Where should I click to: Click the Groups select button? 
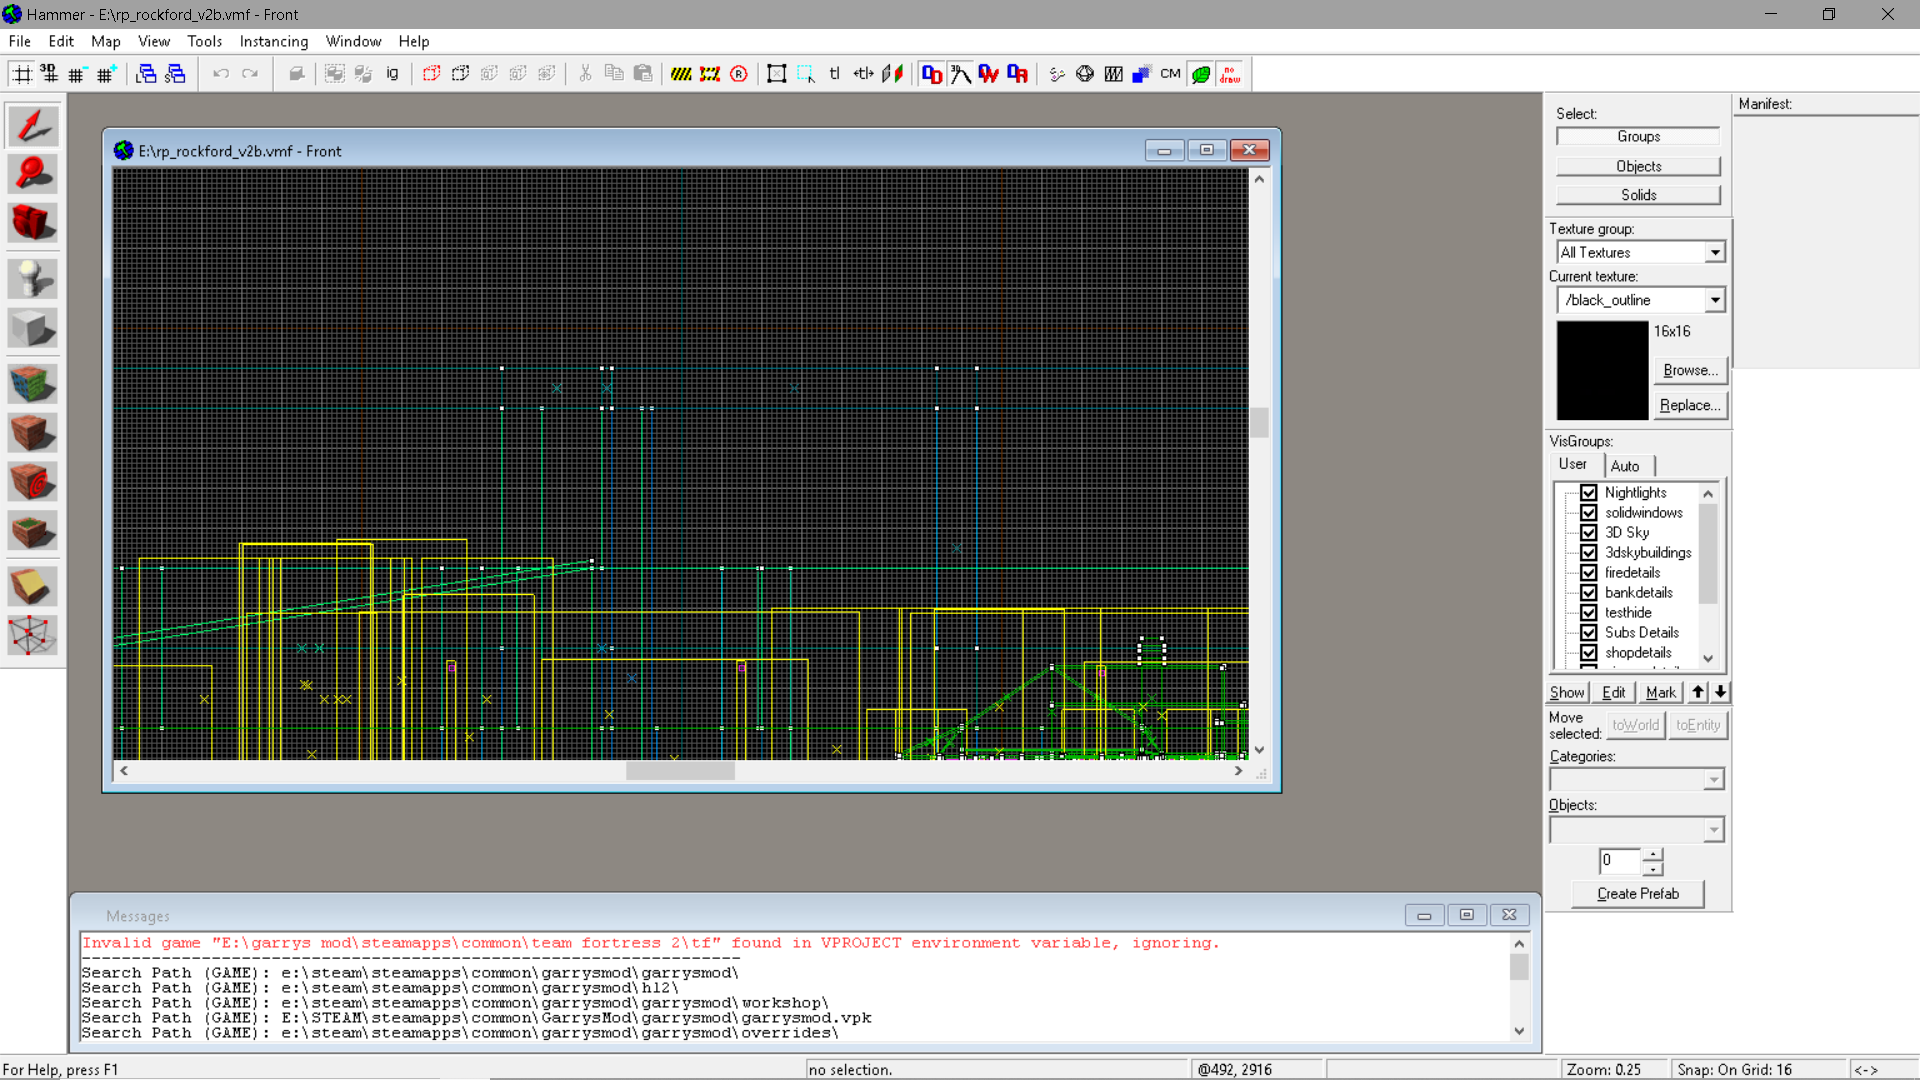tap(1638, 136)
